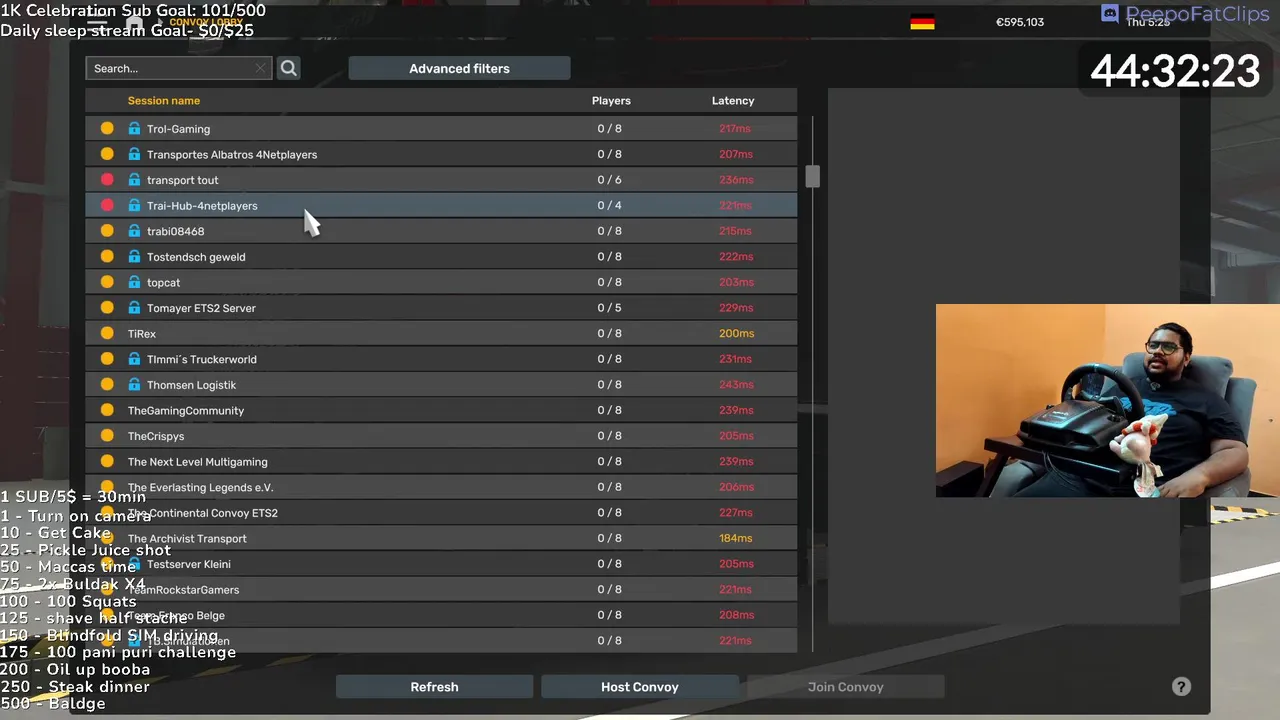The width and height of the screenshot is (1280, 720).
Task: Click lock icon of transport tout
Action: coord(134,180)
